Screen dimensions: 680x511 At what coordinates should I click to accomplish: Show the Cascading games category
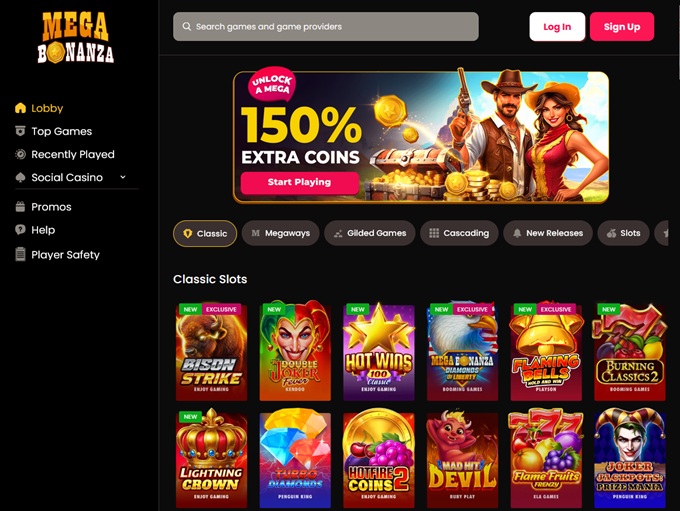point(459,233)
